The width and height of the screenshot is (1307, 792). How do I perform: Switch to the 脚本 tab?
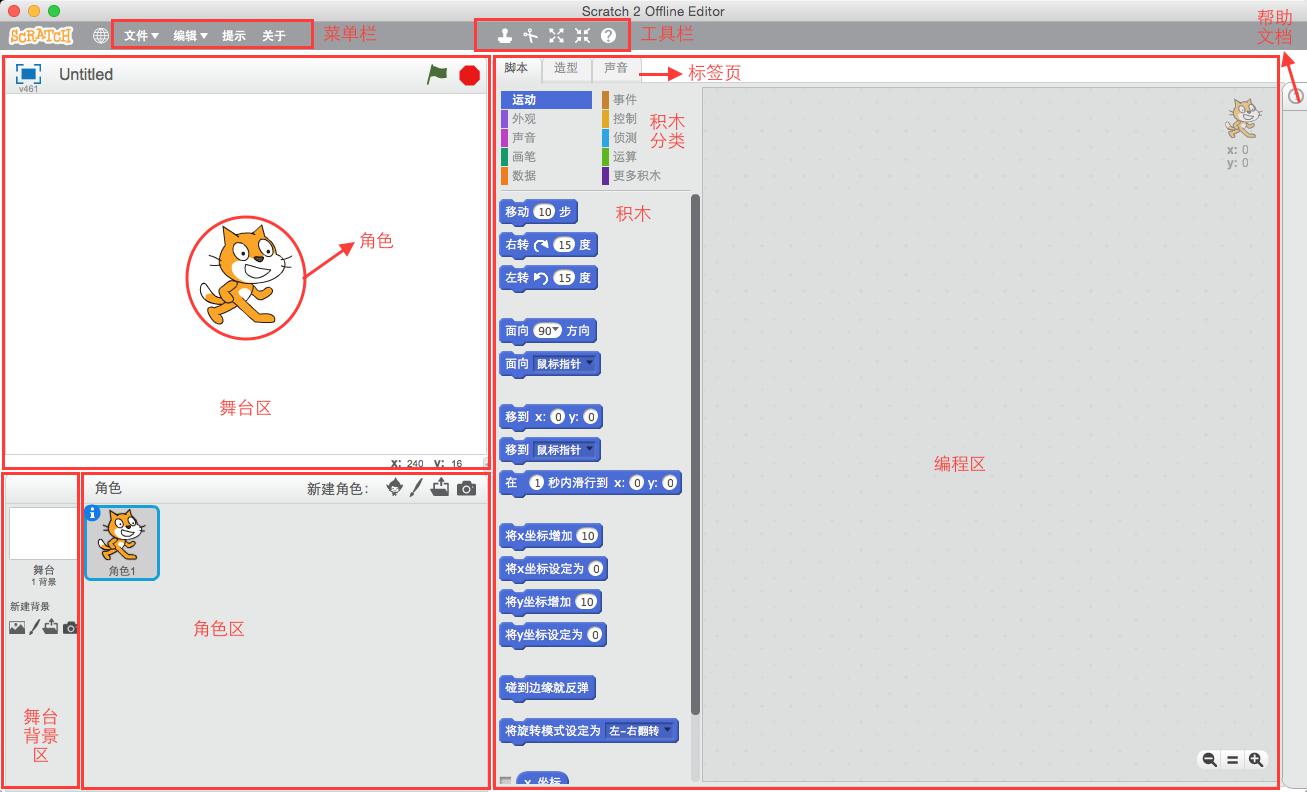pos(516,68)
